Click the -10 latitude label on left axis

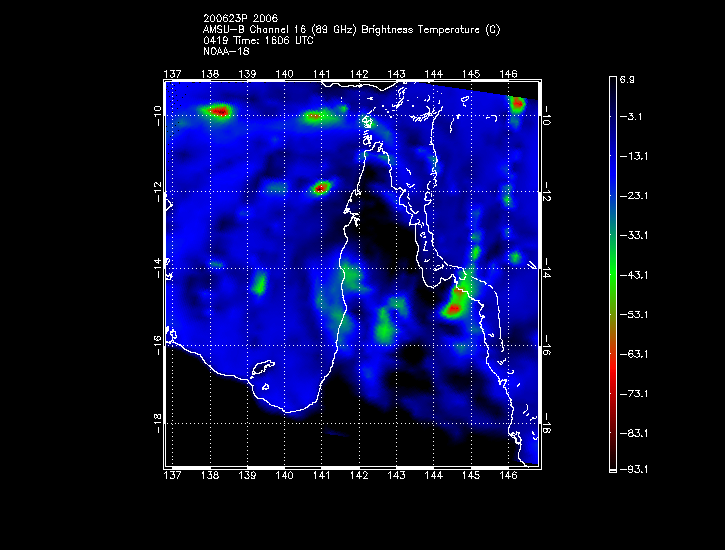(158, 116)
